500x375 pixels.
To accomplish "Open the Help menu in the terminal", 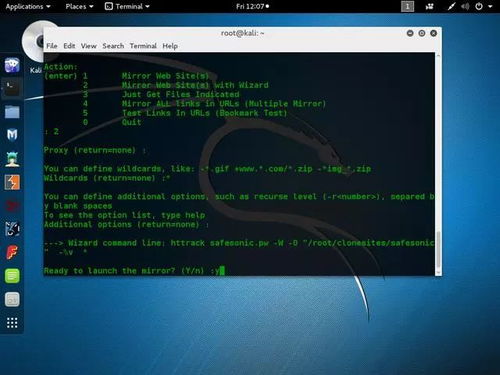I will (170, 46).
